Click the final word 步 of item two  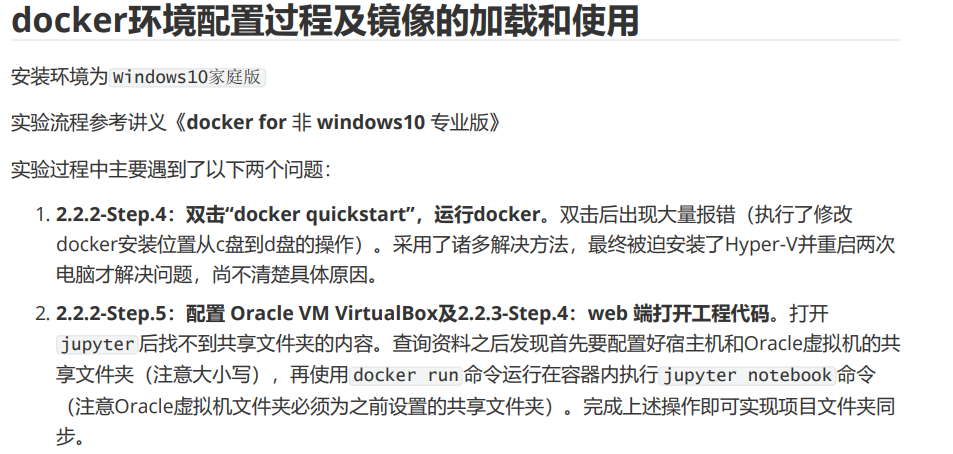66,436
